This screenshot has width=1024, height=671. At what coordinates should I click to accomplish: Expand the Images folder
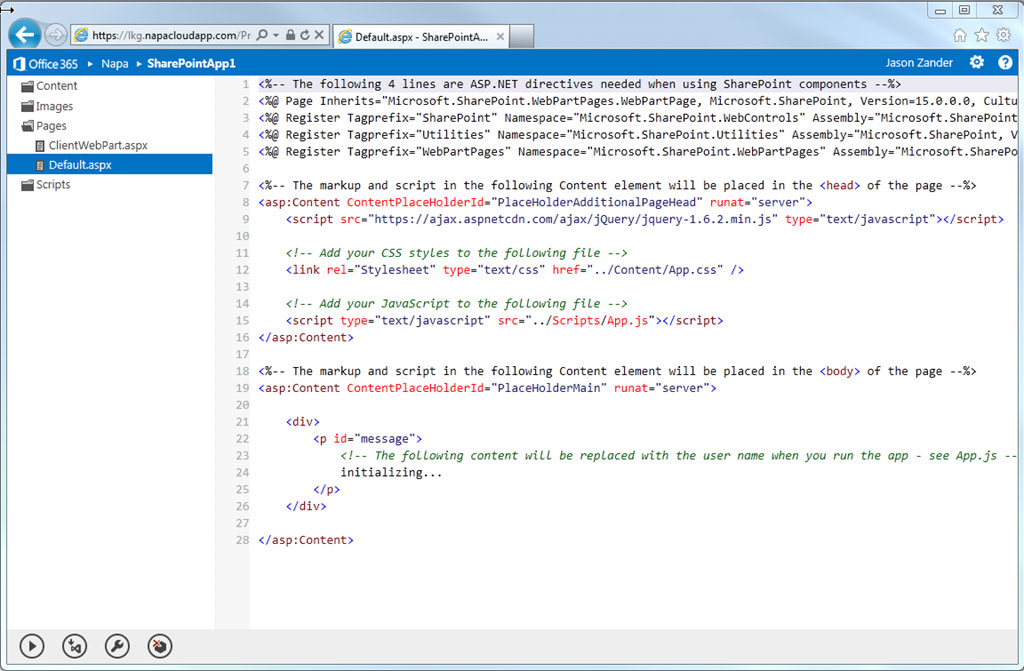pyautogui.click(x=47, y=106)
